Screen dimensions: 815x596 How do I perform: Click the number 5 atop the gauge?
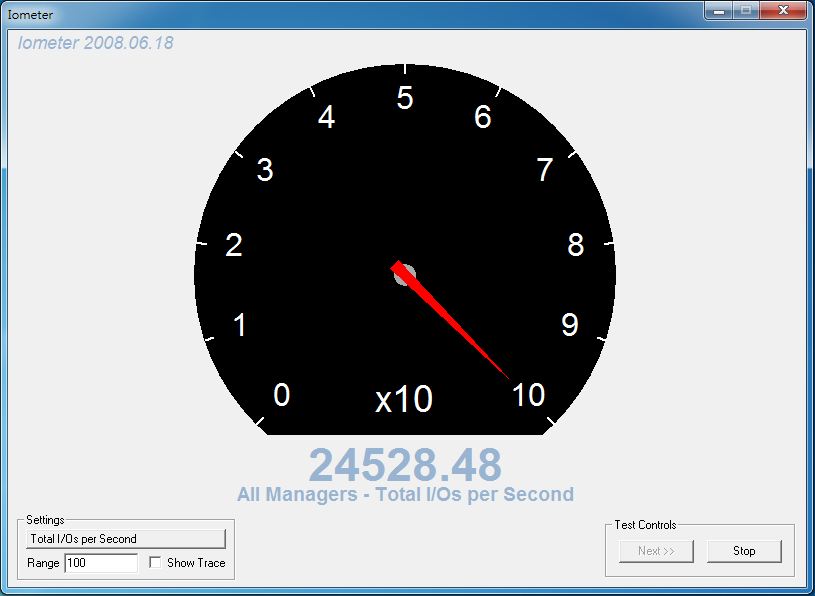point(405,99)
